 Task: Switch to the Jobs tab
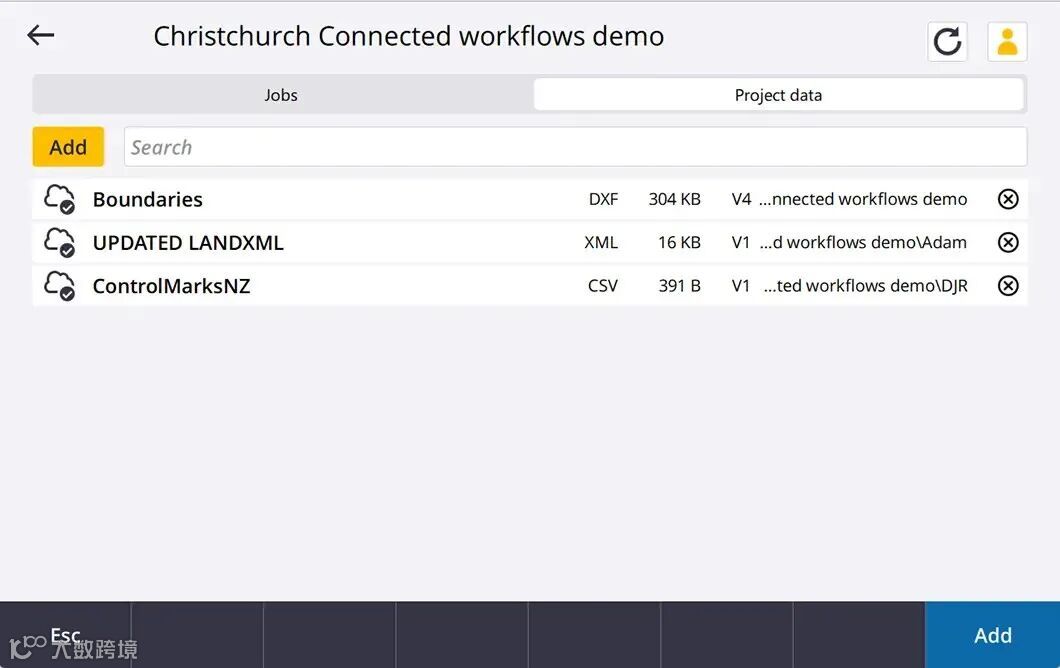pos(281,95)
